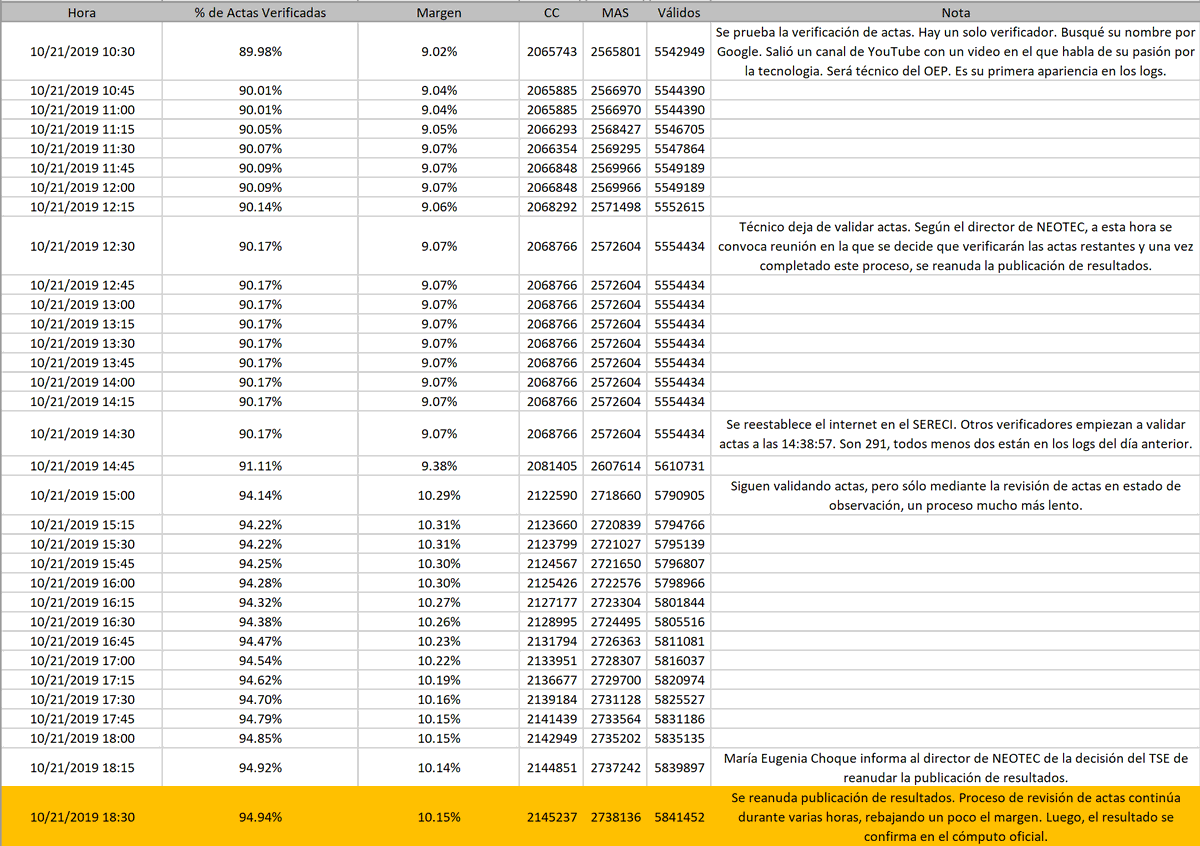Viewport: 1200px width, 846px height.
Task: Click the Válidos value '5552615'
Action: coord(679,206)
